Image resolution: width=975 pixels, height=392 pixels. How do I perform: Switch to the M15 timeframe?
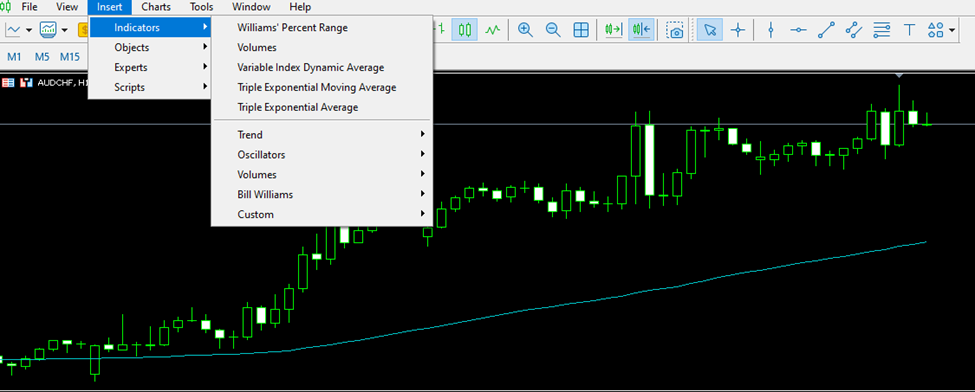click(x=70, y=57)
